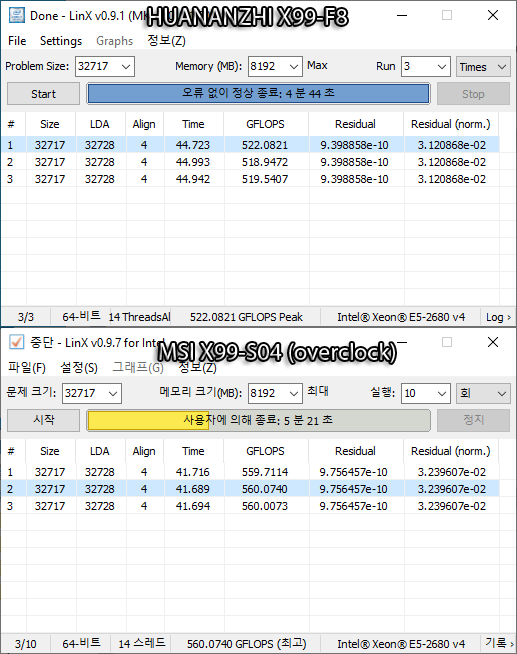Open the 회 unit dropdown
The width and height of the screenshot is (517, 654).
click(x=483, y=393)
